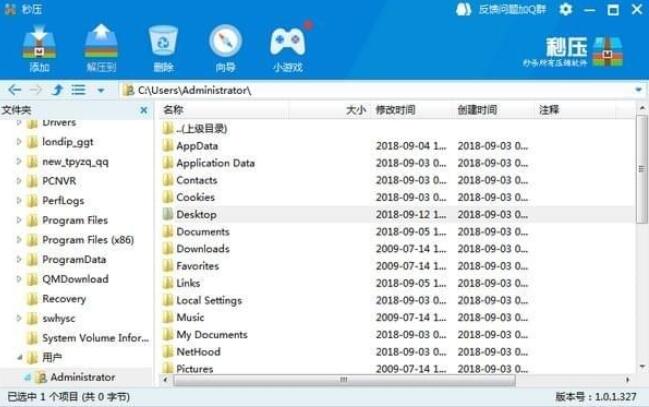The image size is (649, 407).
Task: Select the QMDownload folder label in tree
Action: coord(75,279)
